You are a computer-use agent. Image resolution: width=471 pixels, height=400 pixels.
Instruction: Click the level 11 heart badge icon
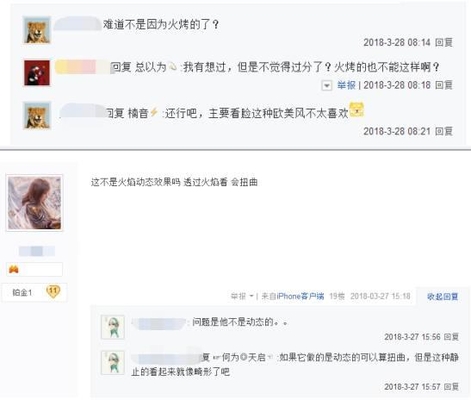[53, 292]
